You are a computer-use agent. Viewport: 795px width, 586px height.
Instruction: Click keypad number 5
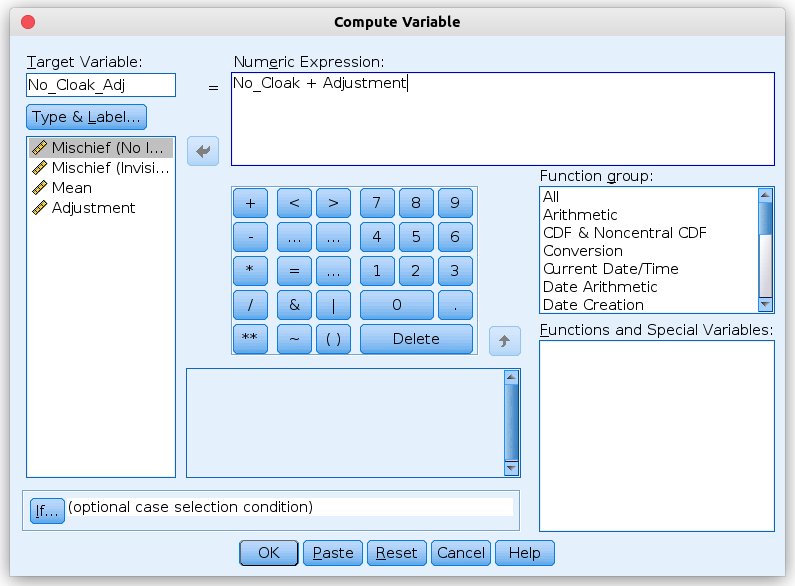[416, 237]
